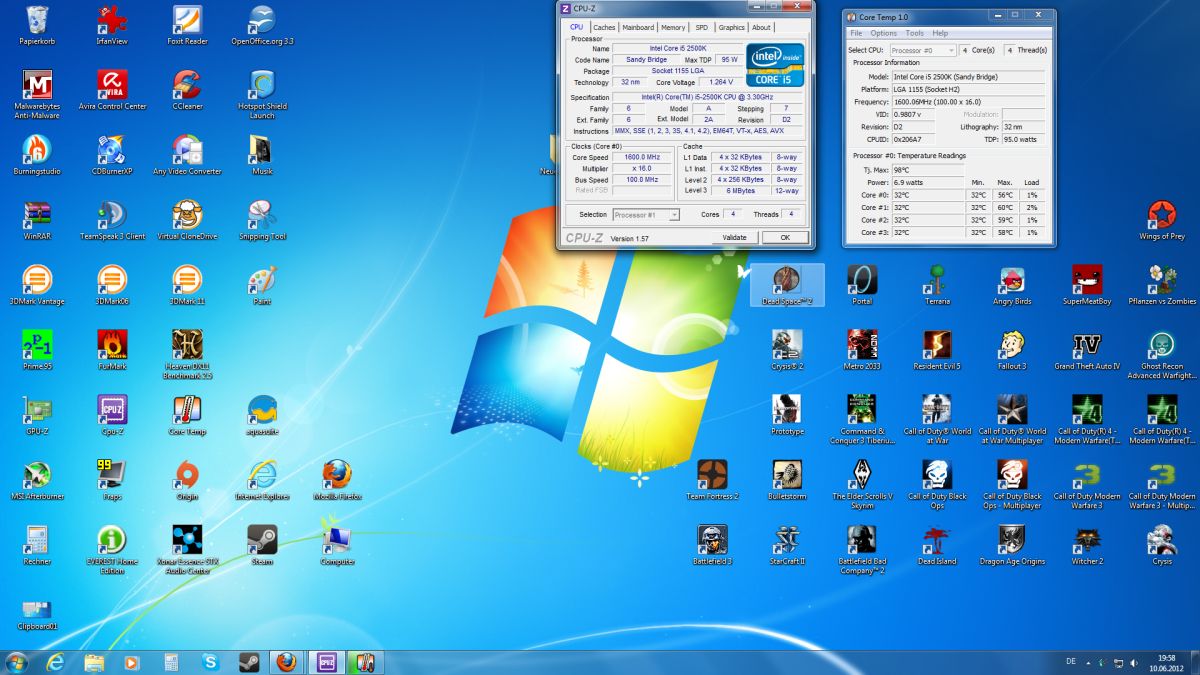The image size is (1200, 675).
Task: Launch CCleaner from the desktop
Action: point(187,90)
